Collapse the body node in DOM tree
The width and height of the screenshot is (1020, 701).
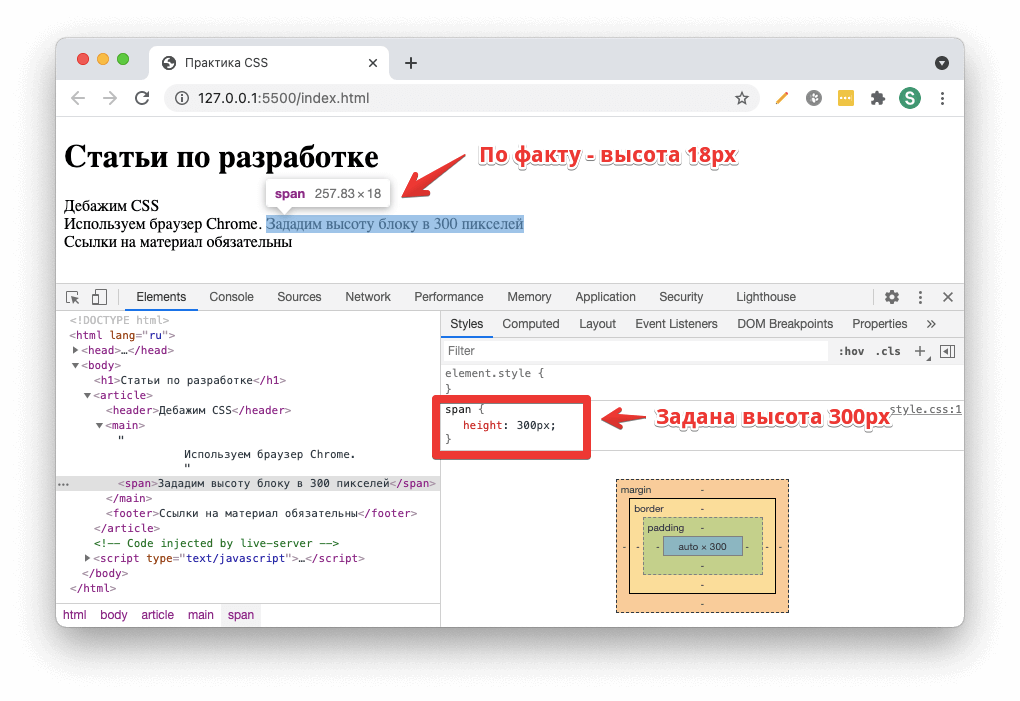75,365
